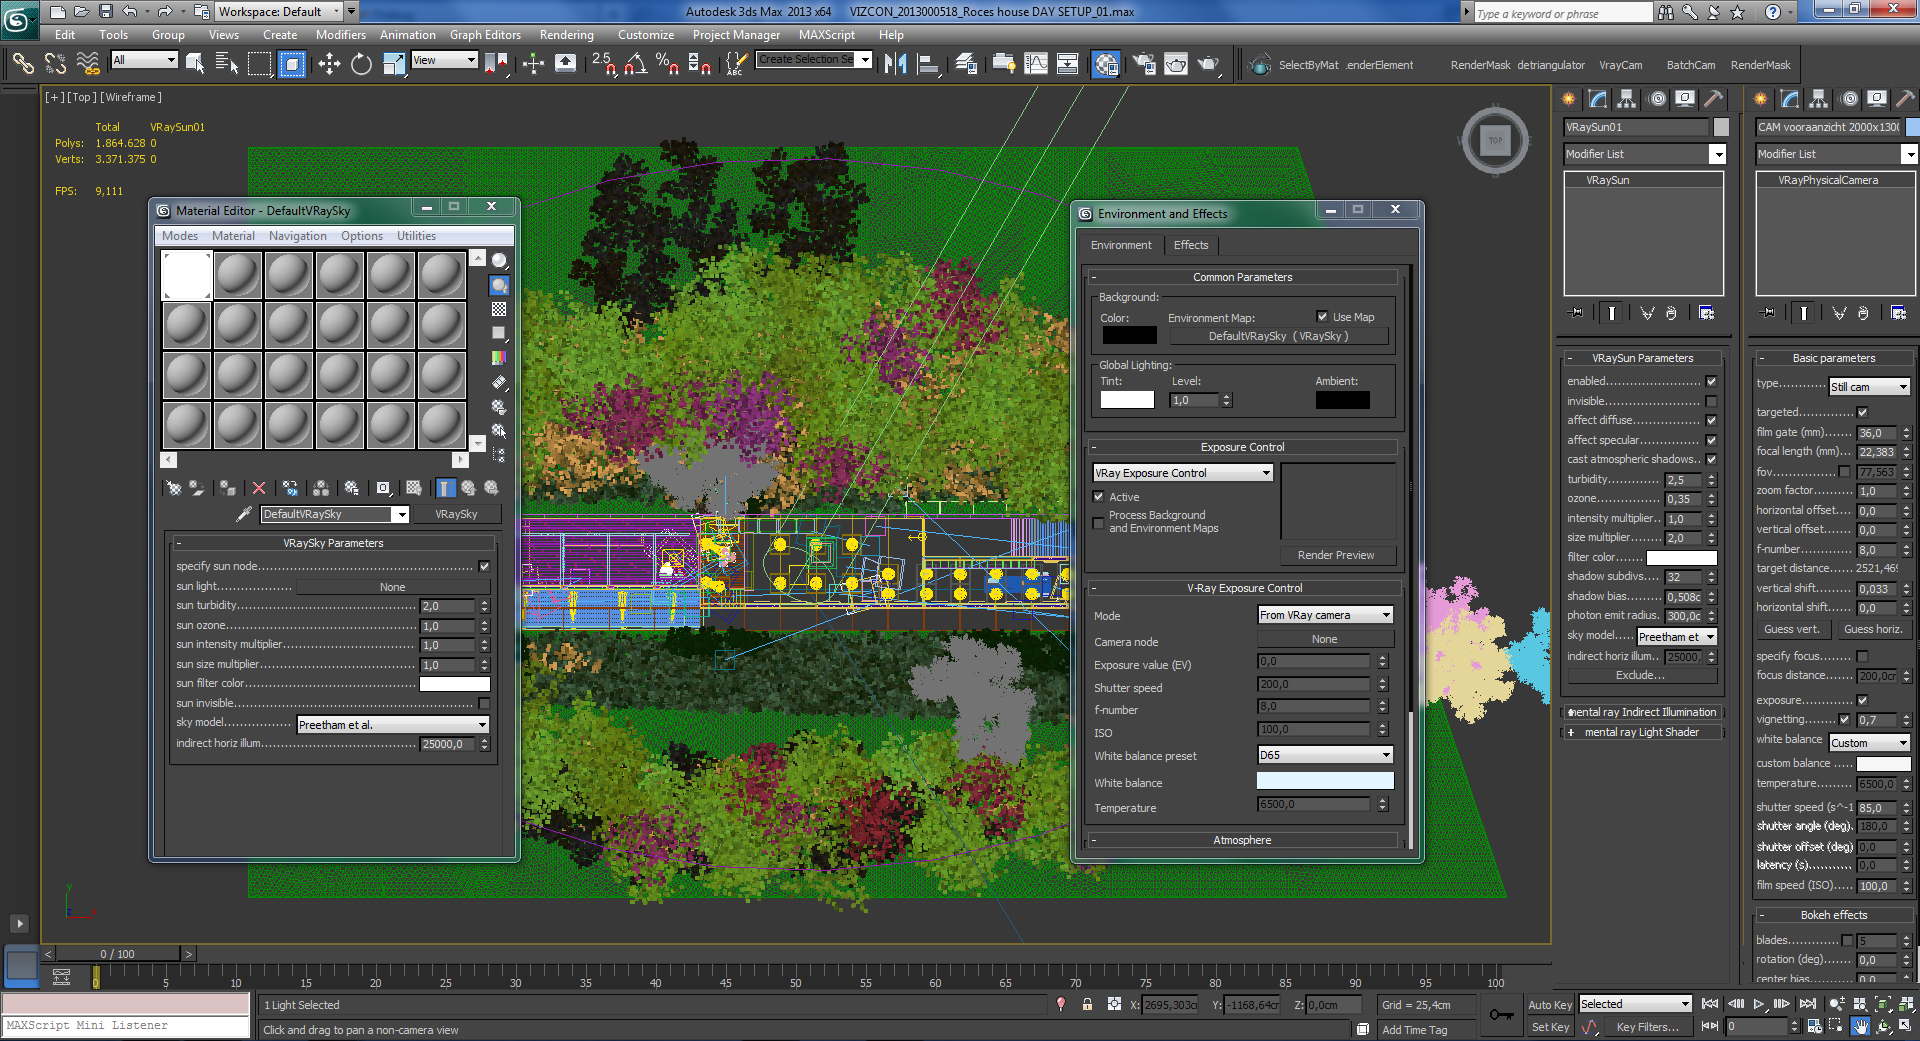This screenshot has width=1920, height=1041.
Task: Toggle Process Background and Environment Maps
Action: point(1098,522)
